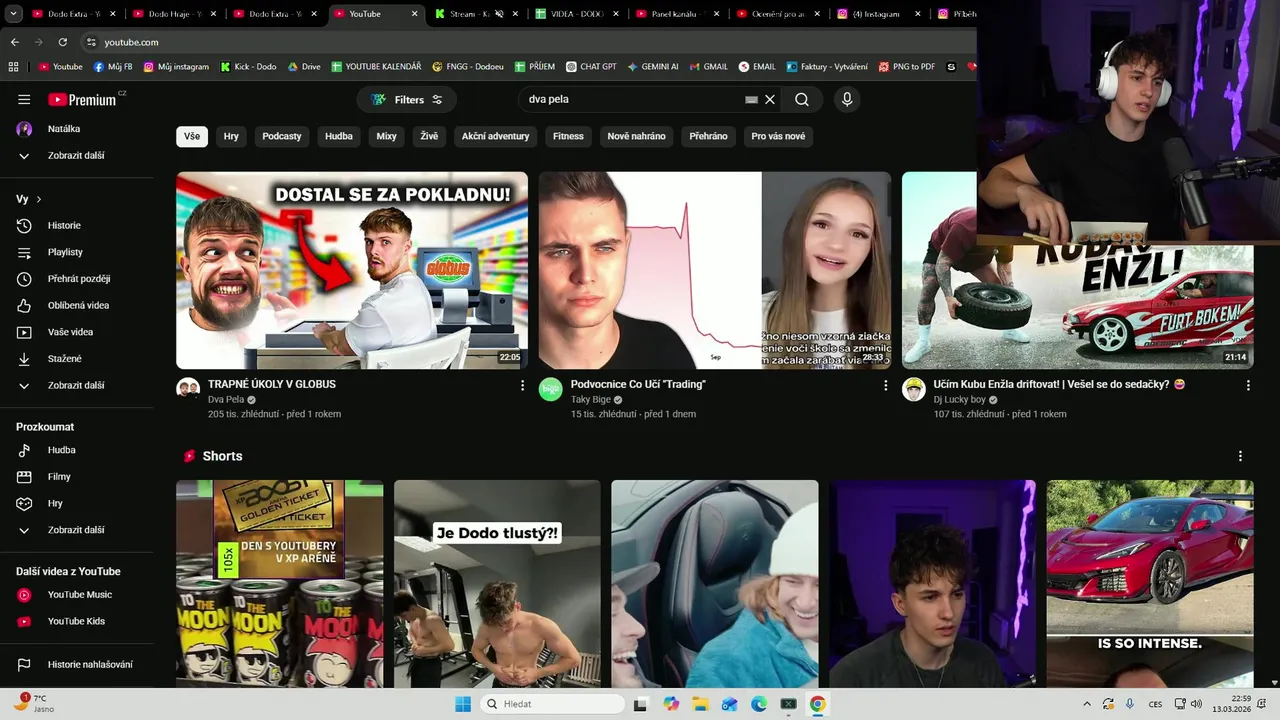Go back with the browser back arrow
Screen dimensions: 1280x720
point(14,42)
